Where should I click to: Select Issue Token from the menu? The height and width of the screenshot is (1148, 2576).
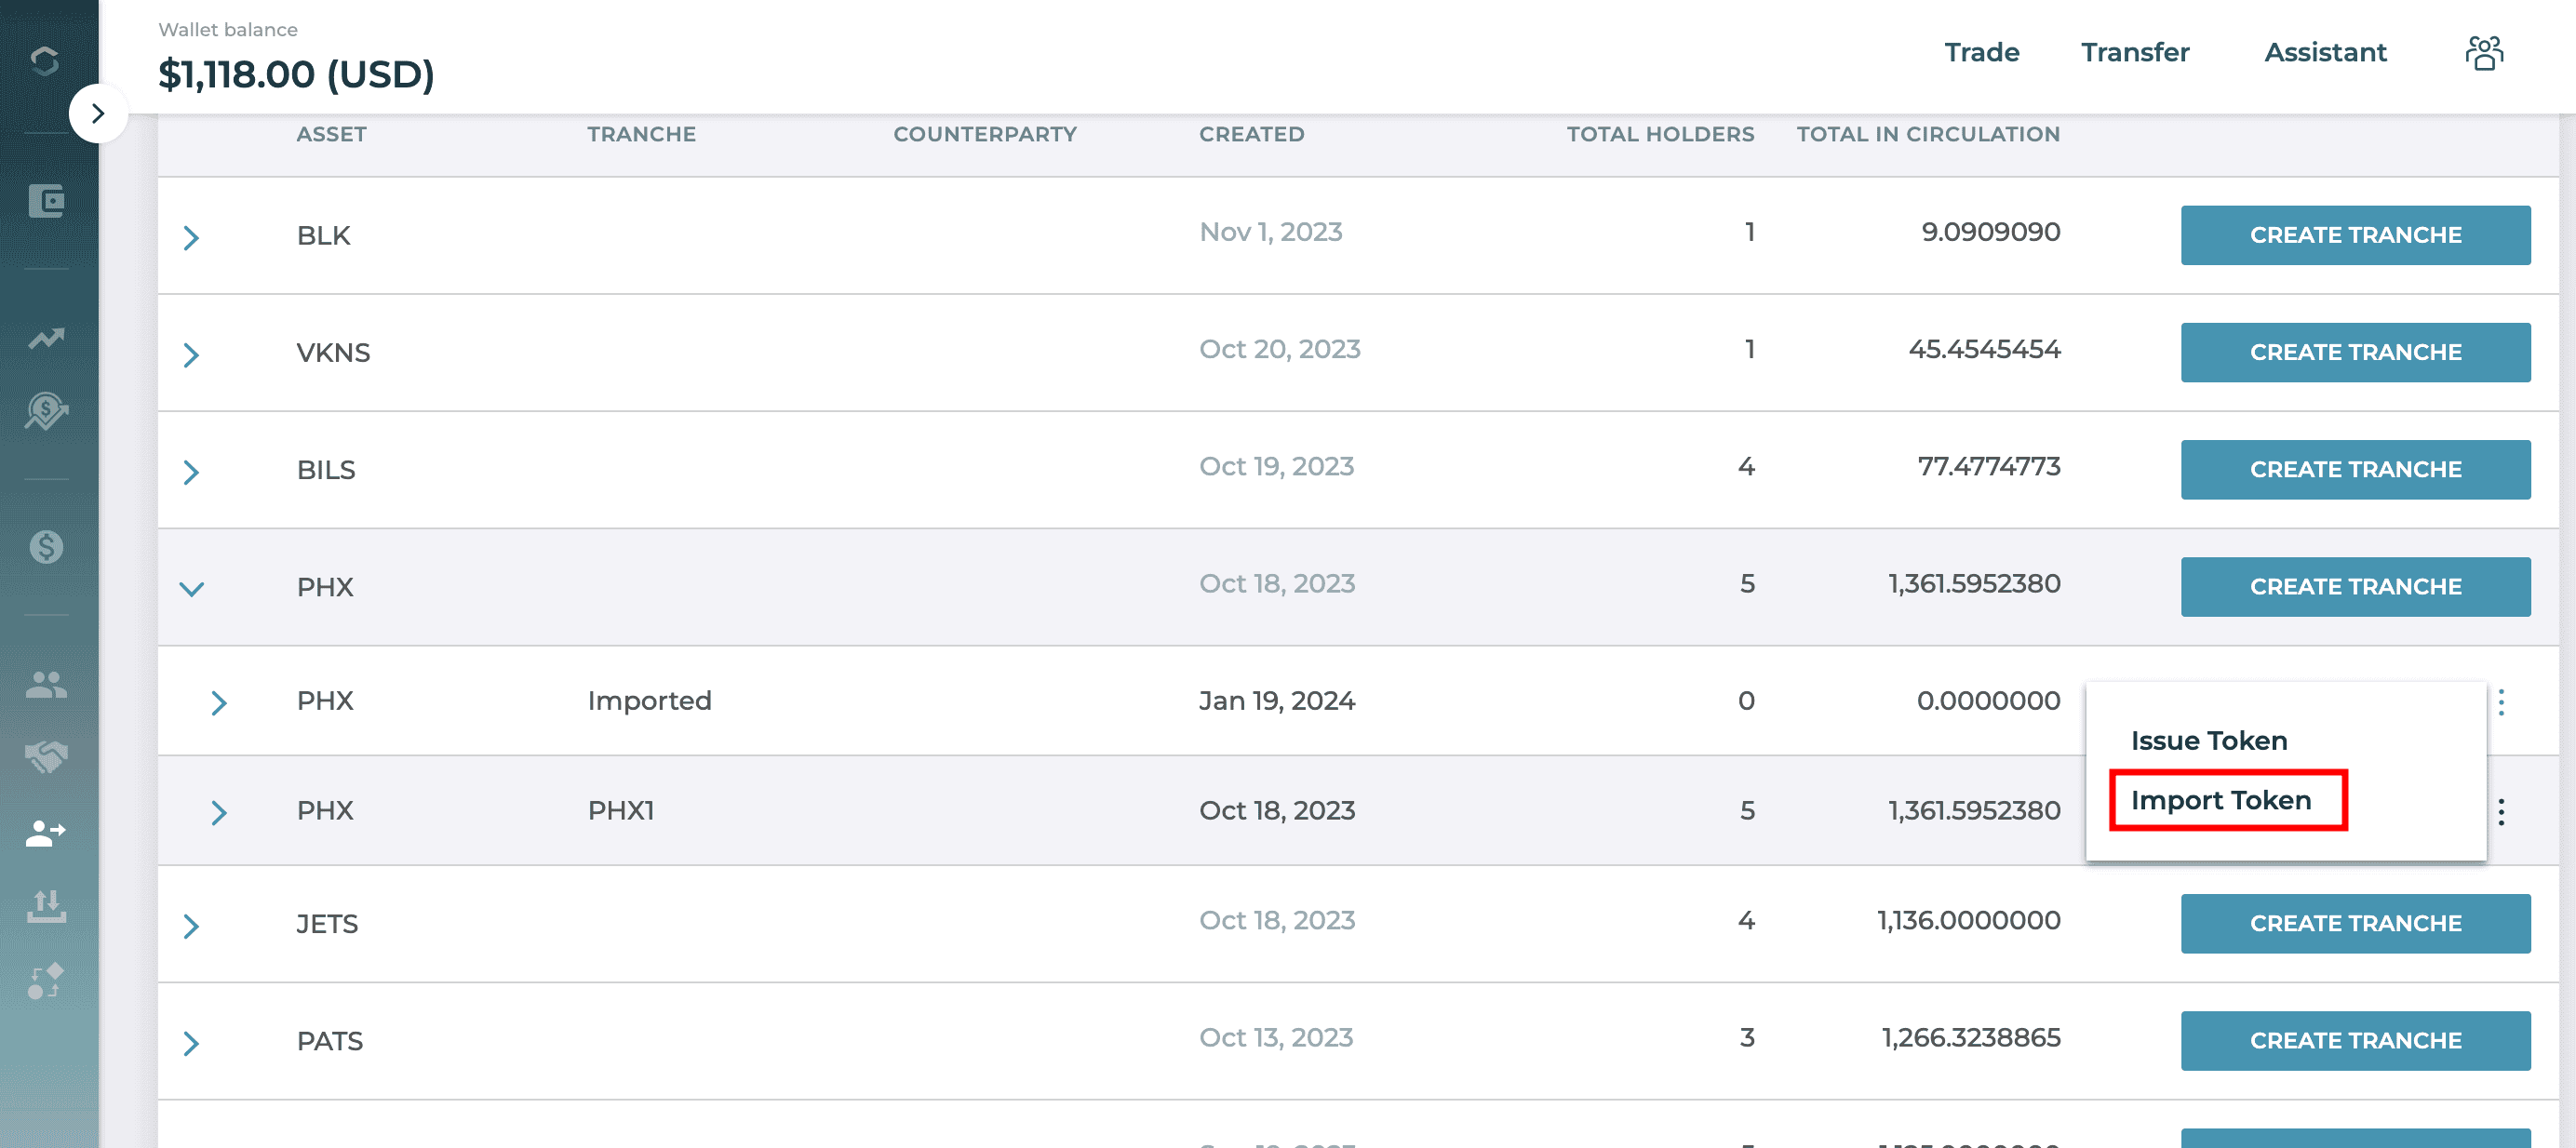click(x=2208, y=740)
